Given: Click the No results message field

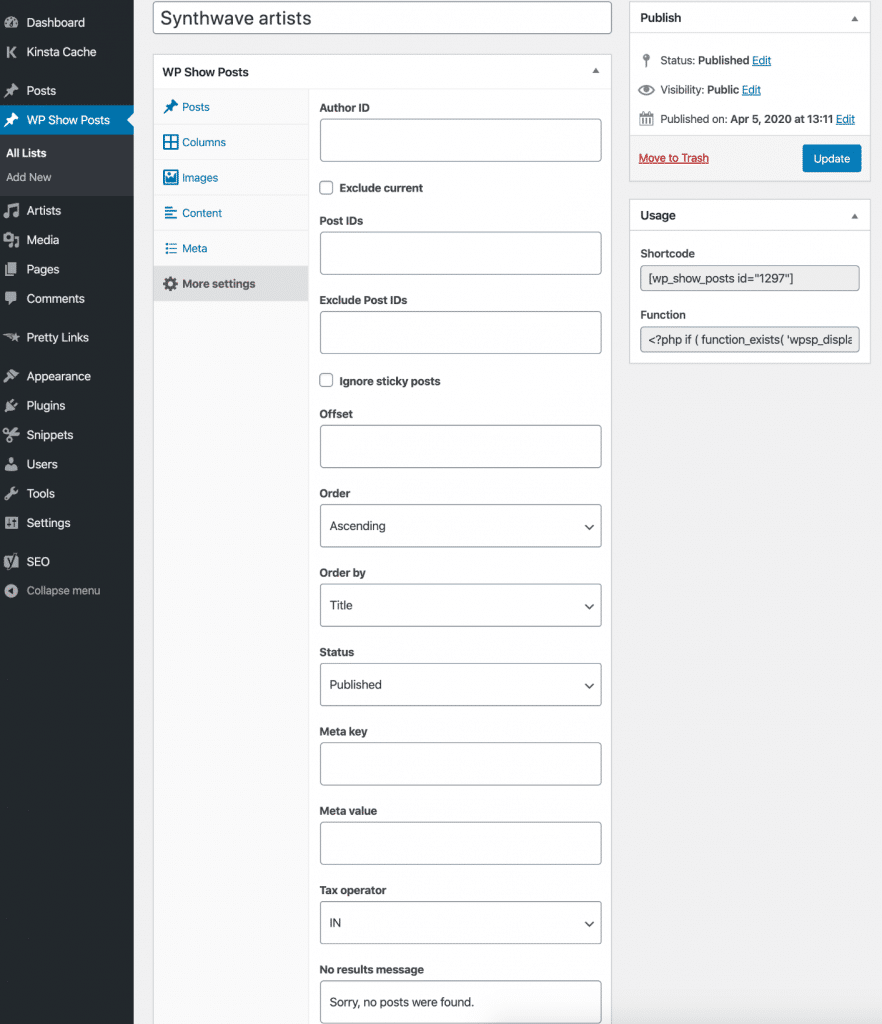Looking at the screenshot, I should click(460, 1002).
